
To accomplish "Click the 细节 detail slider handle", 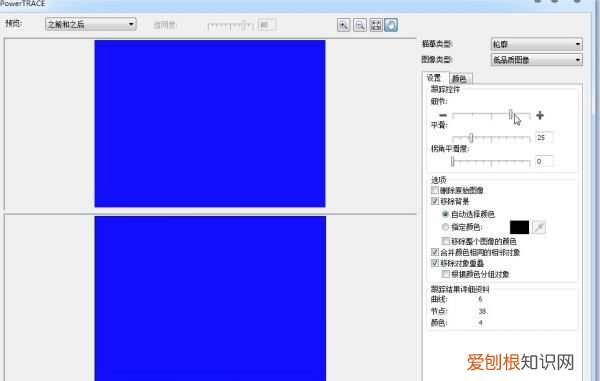I will pyautogui.click(x=510, y=114).
